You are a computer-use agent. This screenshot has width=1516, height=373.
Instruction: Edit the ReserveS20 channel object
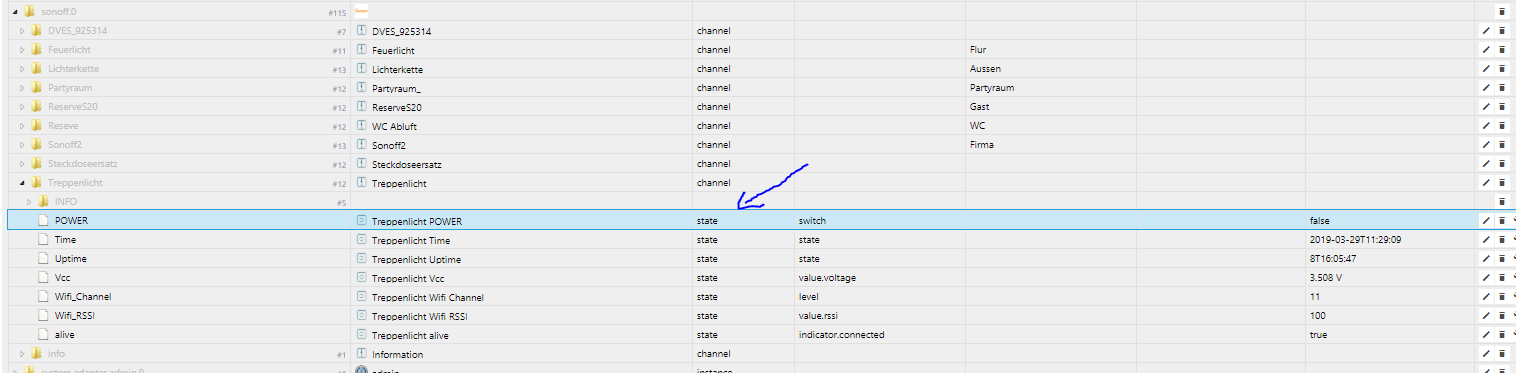[1486, 107]
